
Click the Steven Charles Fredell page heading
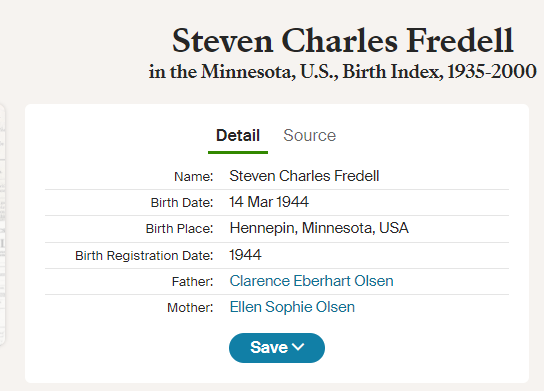(342, 41)
